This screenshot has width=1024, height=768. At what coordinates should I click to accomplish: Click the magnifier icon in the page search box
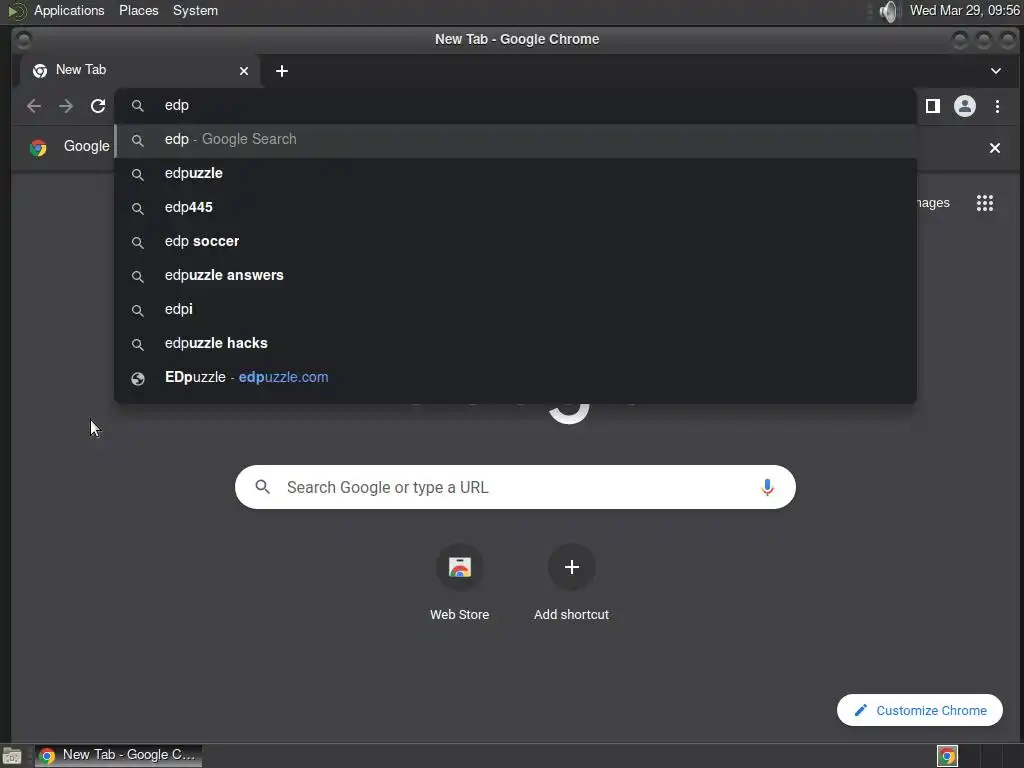(x=263, y=487)
